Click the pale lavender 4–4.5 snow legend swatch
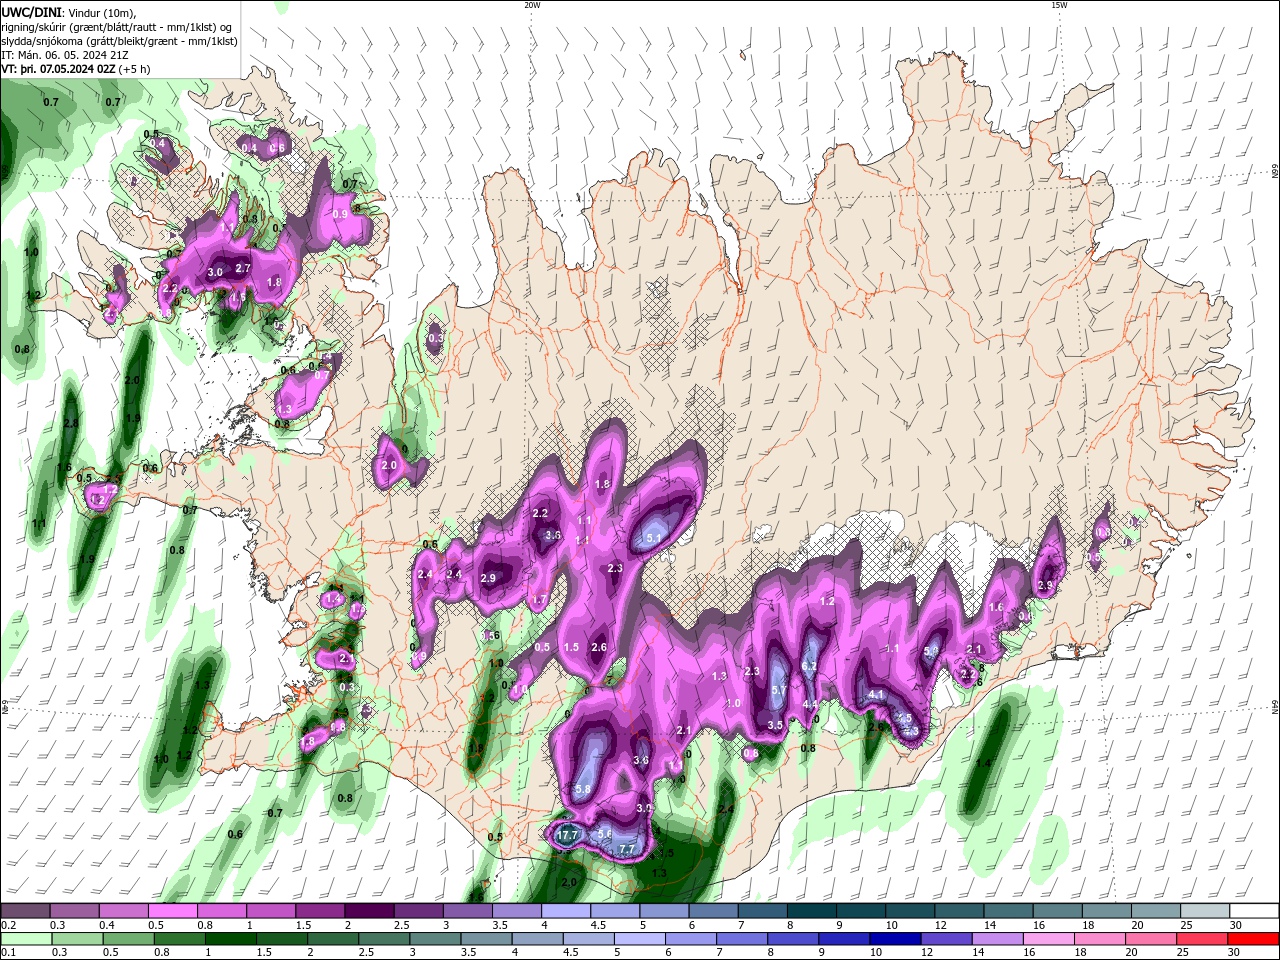Viewport: 1280px width, 960px height. tap(566, 911)
